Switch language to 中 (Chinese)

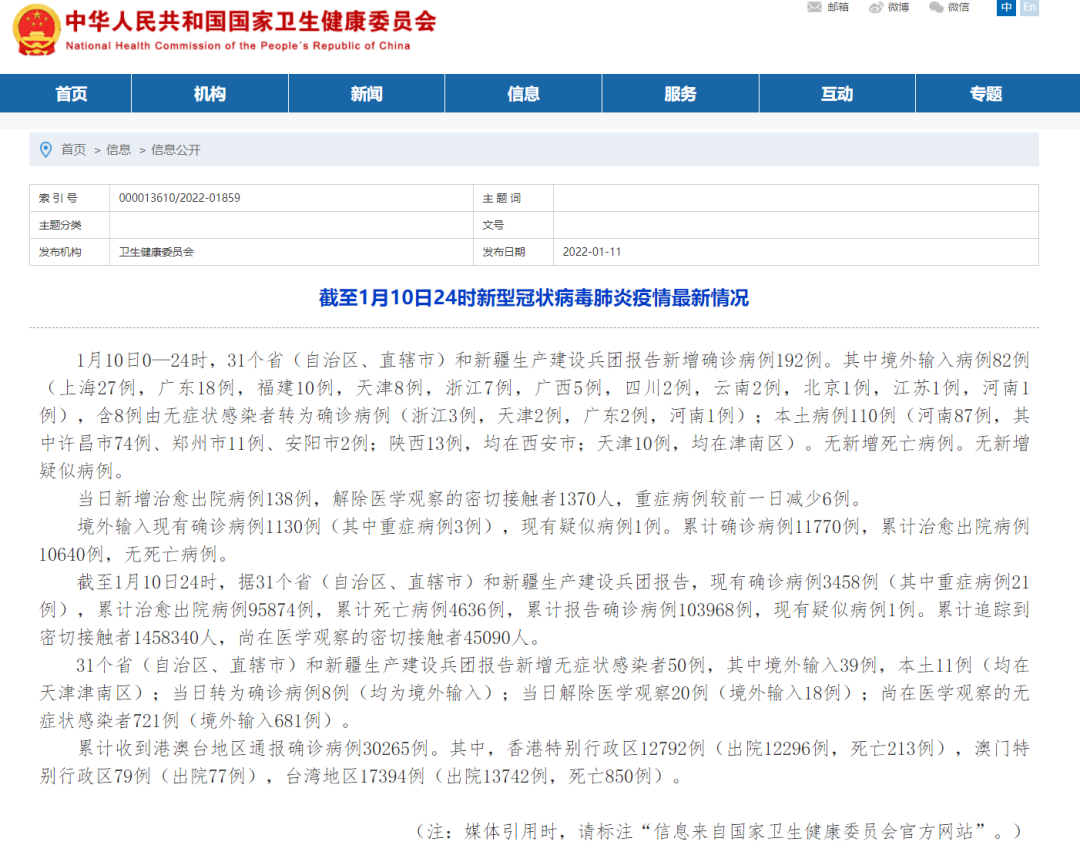coord(1006,7)
